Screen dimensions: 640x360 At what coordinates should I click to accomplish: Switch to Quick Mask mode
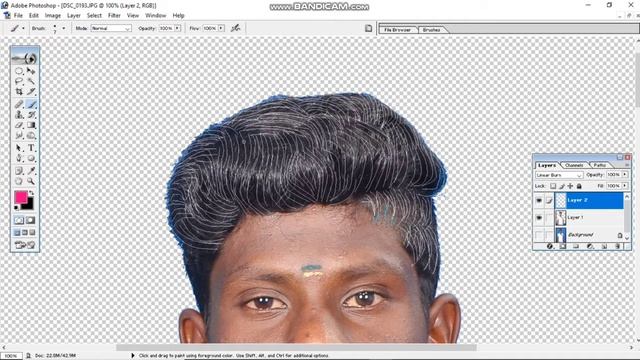(x=31, y=220)
